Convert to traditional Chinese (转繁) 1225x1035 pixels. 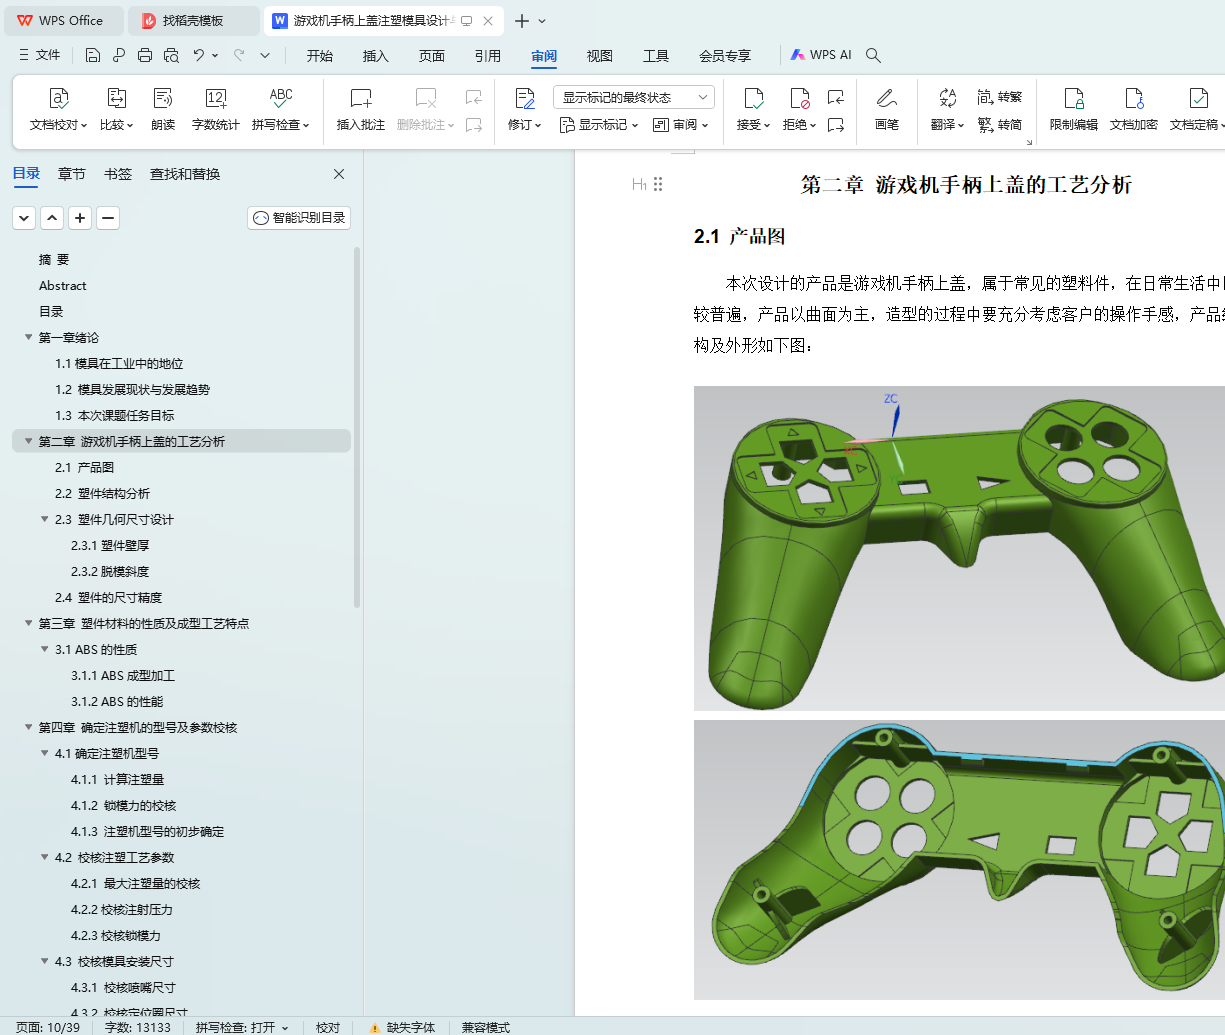1000,97
